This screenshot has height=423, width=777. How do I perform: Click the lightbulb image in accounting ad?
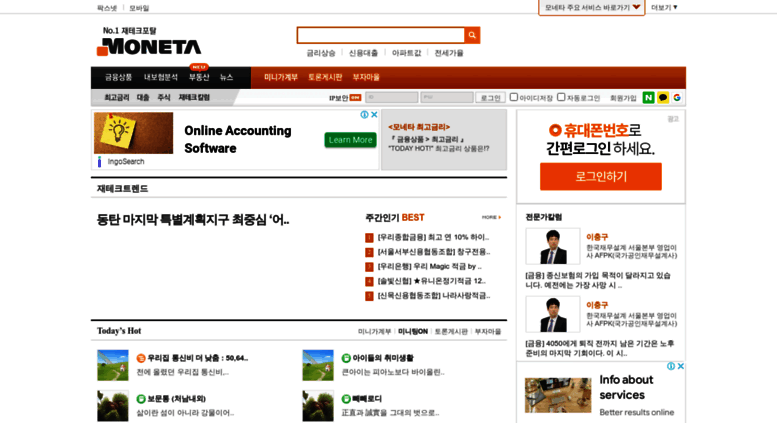133,133
